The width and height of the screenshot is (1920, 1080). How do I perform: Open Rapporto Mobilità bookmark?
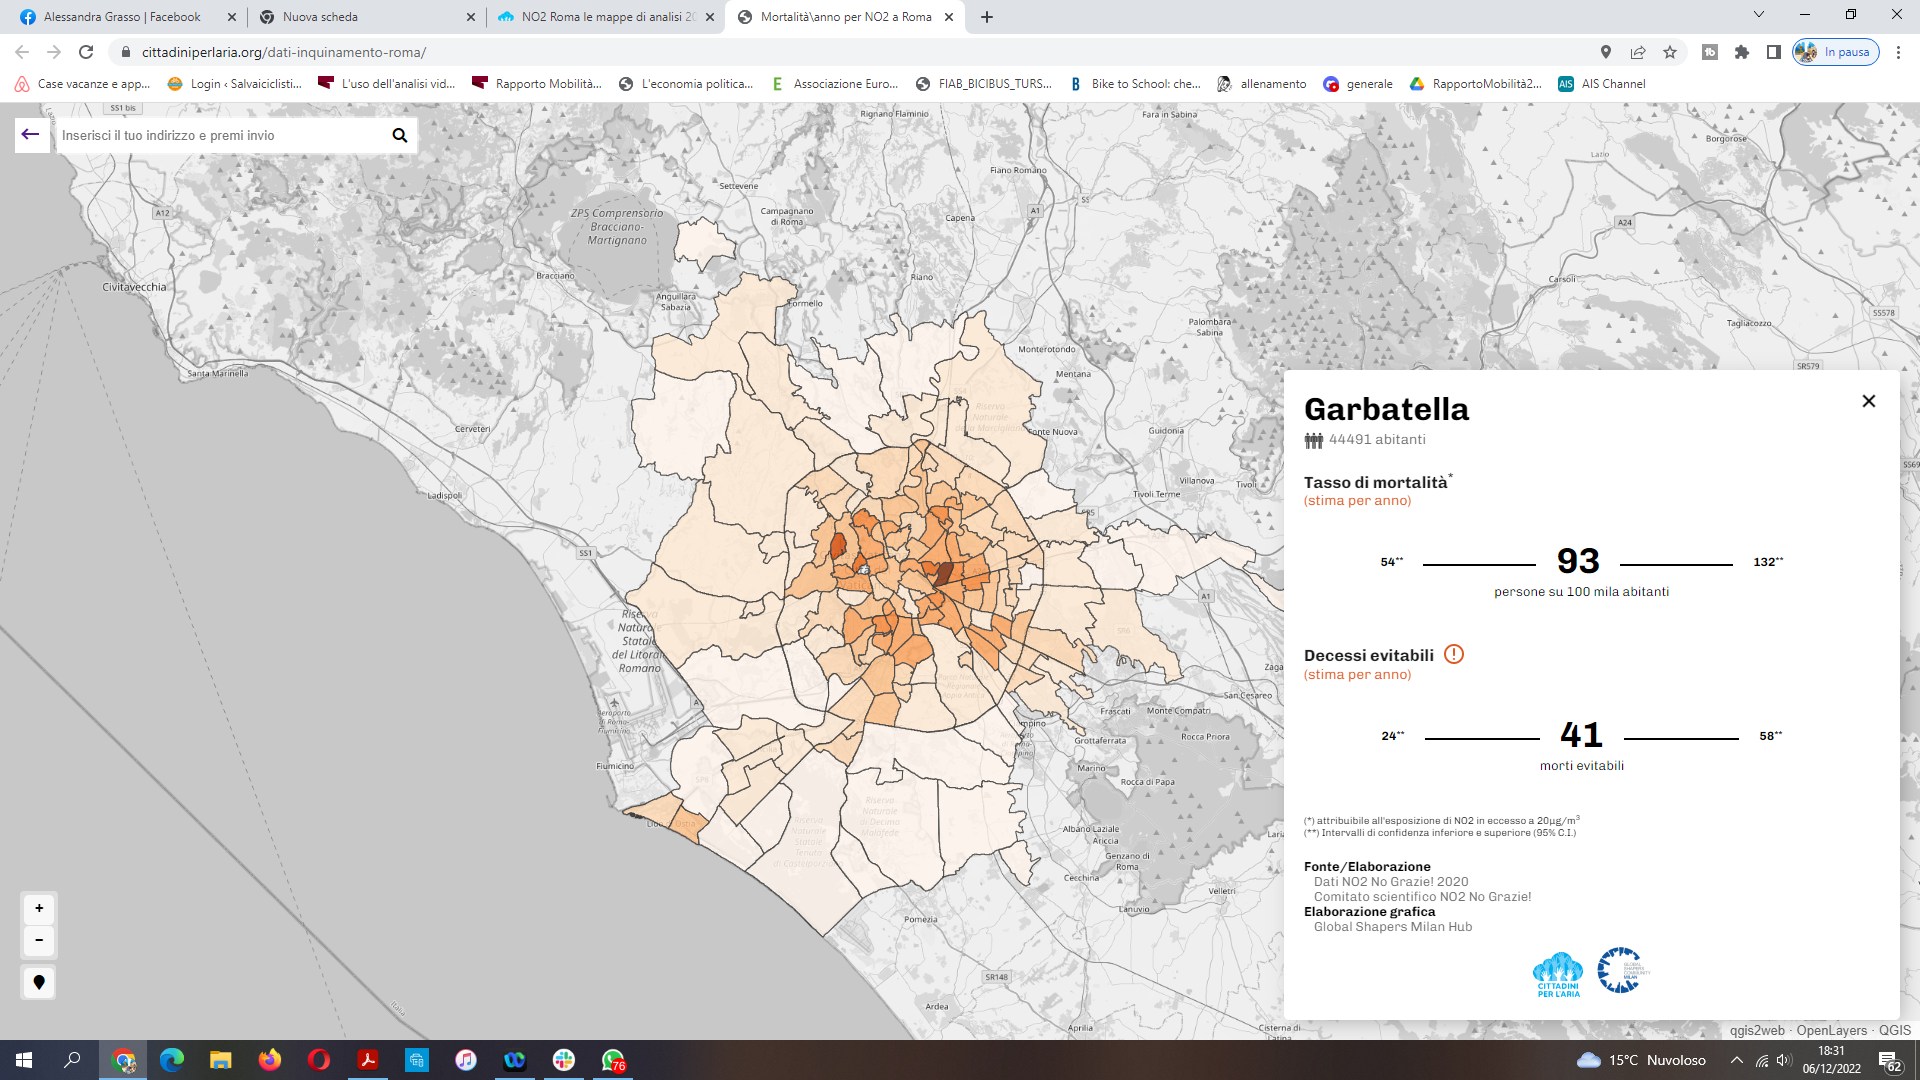click(537, 84)
